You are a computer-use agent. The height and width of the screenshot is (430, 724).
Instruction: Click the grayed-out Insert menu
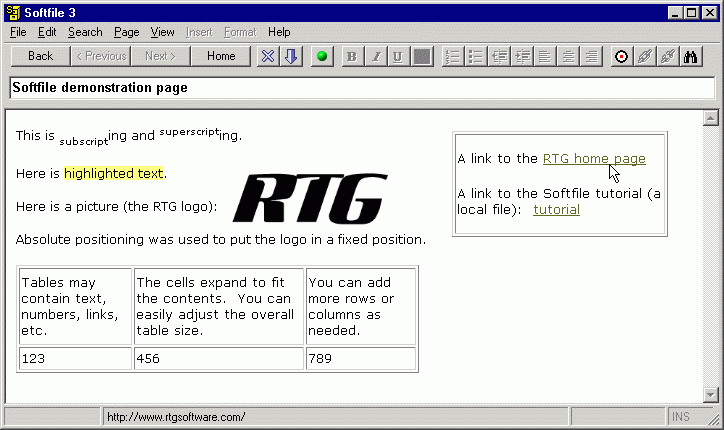199,32
